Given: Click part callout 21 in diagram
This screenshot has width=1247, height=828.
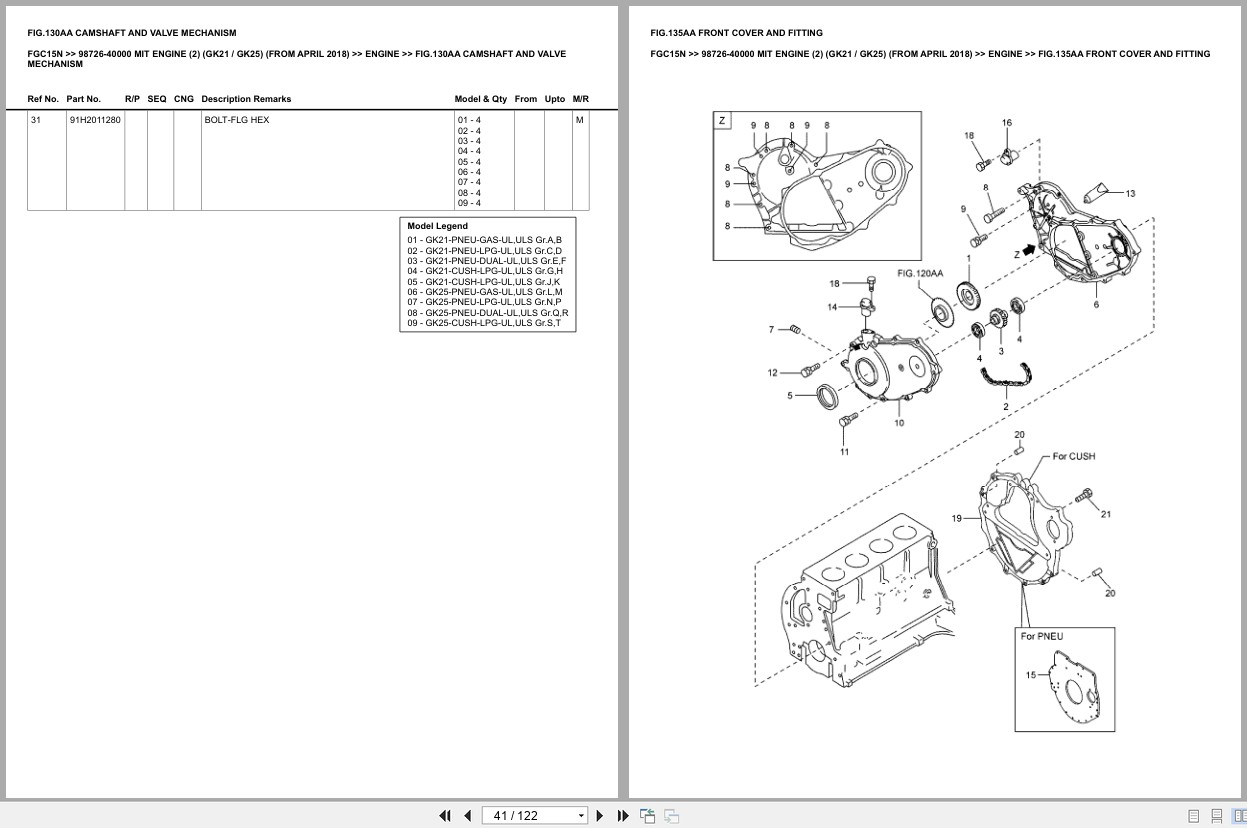Looking at the screenshot, I should pos(1106,514).
